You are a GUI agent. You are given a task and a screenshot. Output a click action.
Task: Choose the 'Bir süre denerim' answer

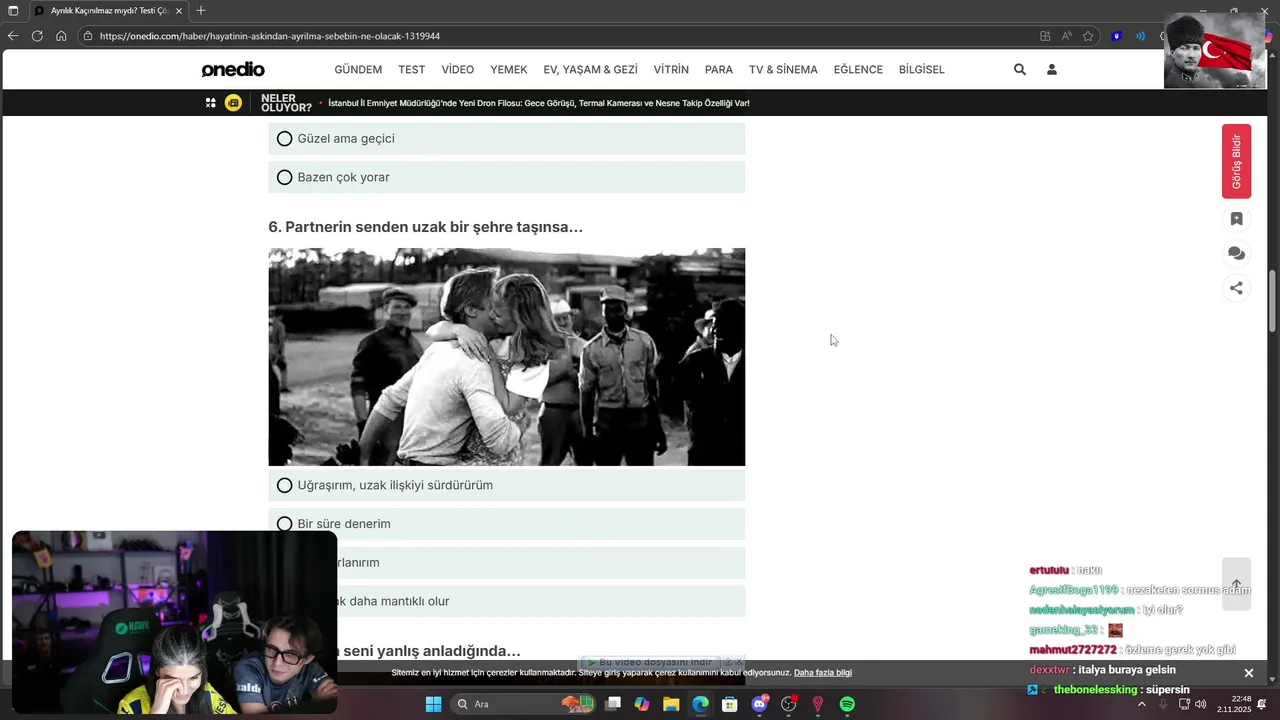506,524
